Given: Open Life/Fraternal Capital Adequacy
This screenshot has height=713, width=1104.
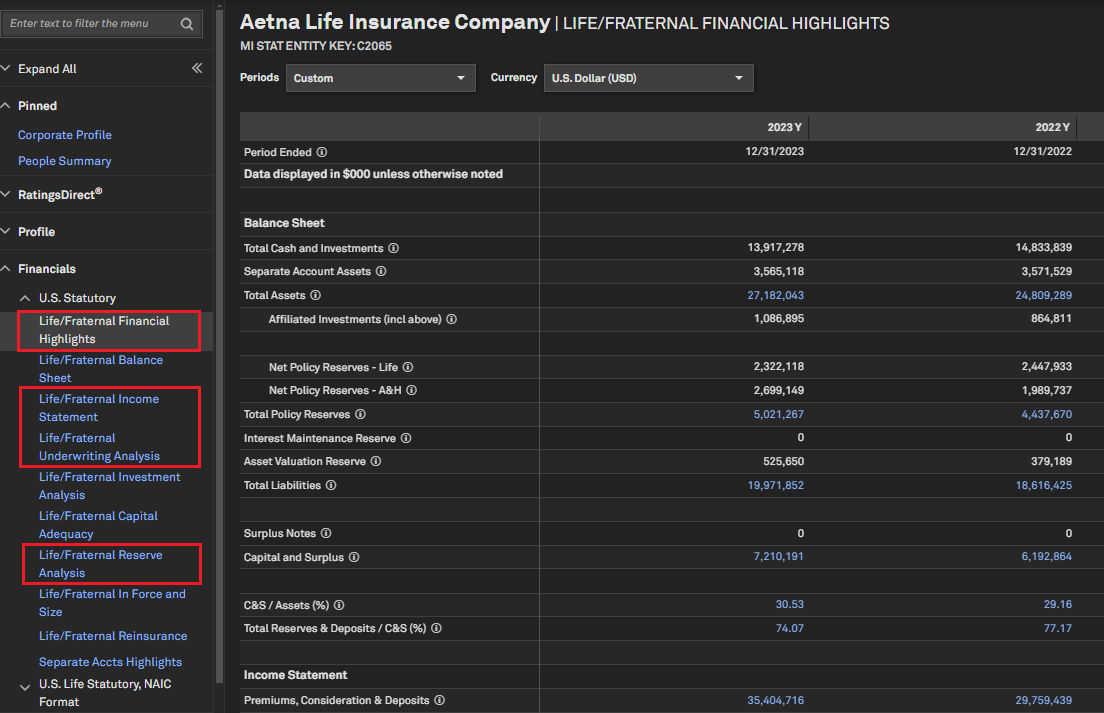Looking at the screenshot, I should point(98,525).
